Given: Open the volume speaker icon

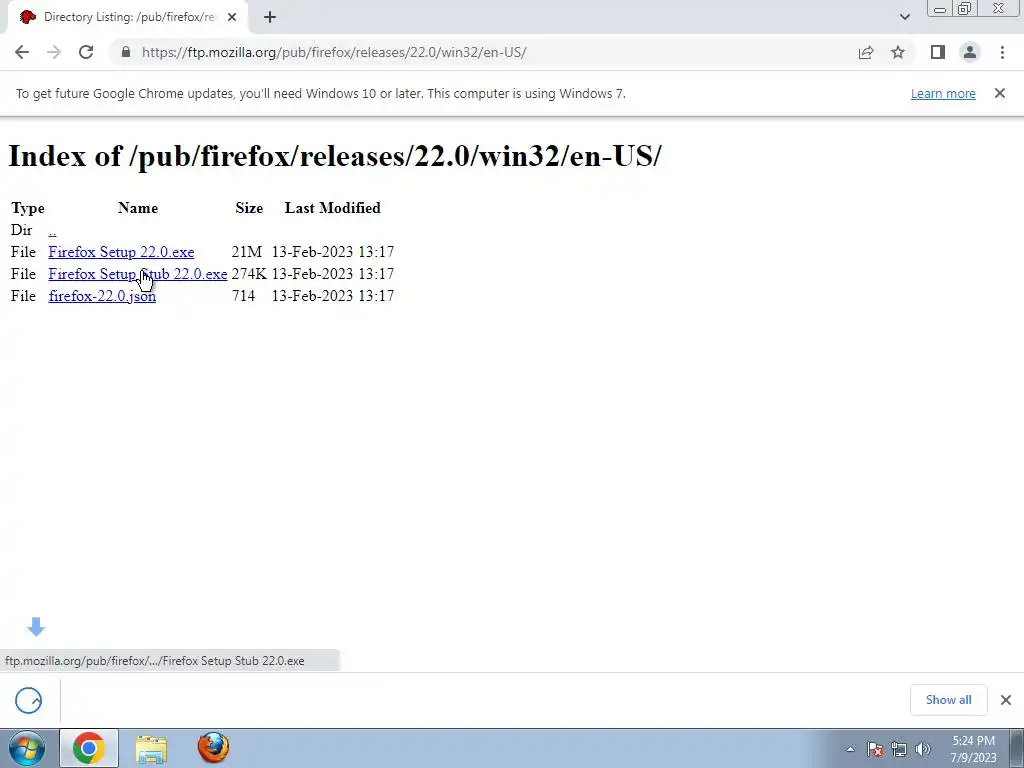Looking at the screenshot, I should click(923, 749).
